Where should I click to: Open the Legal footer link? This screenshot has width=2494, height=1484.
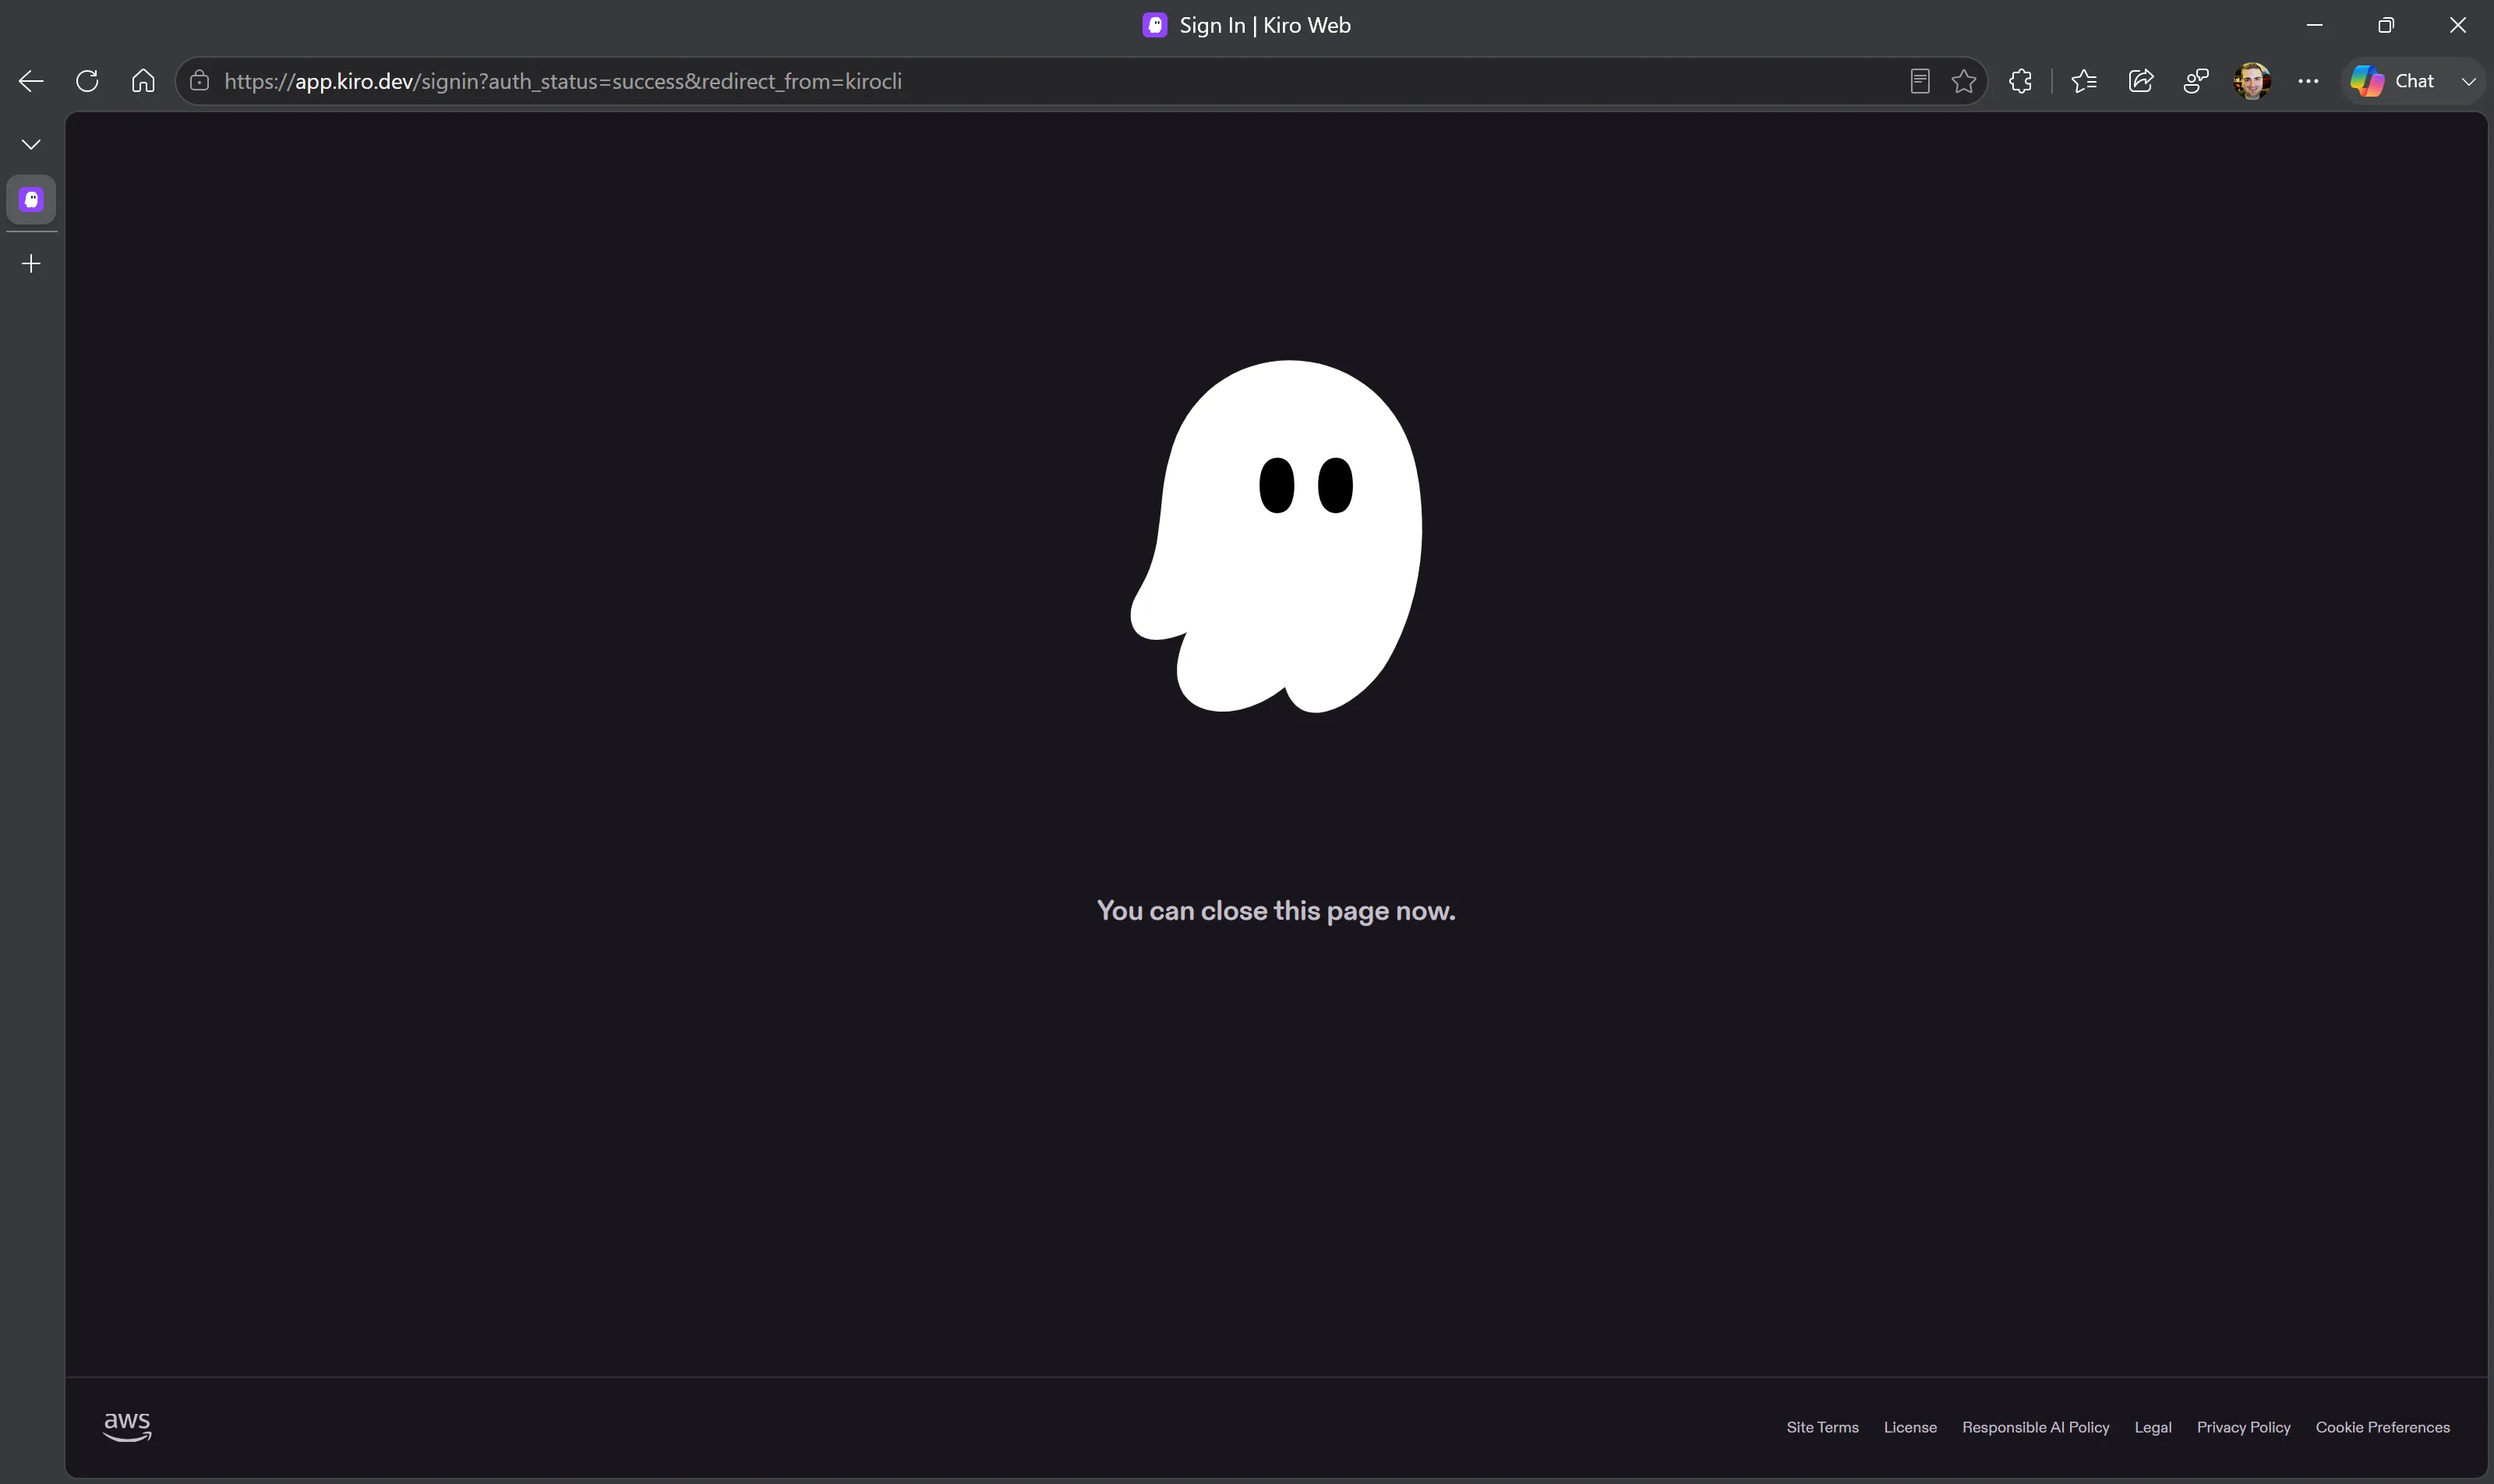pos(2152,1427)
